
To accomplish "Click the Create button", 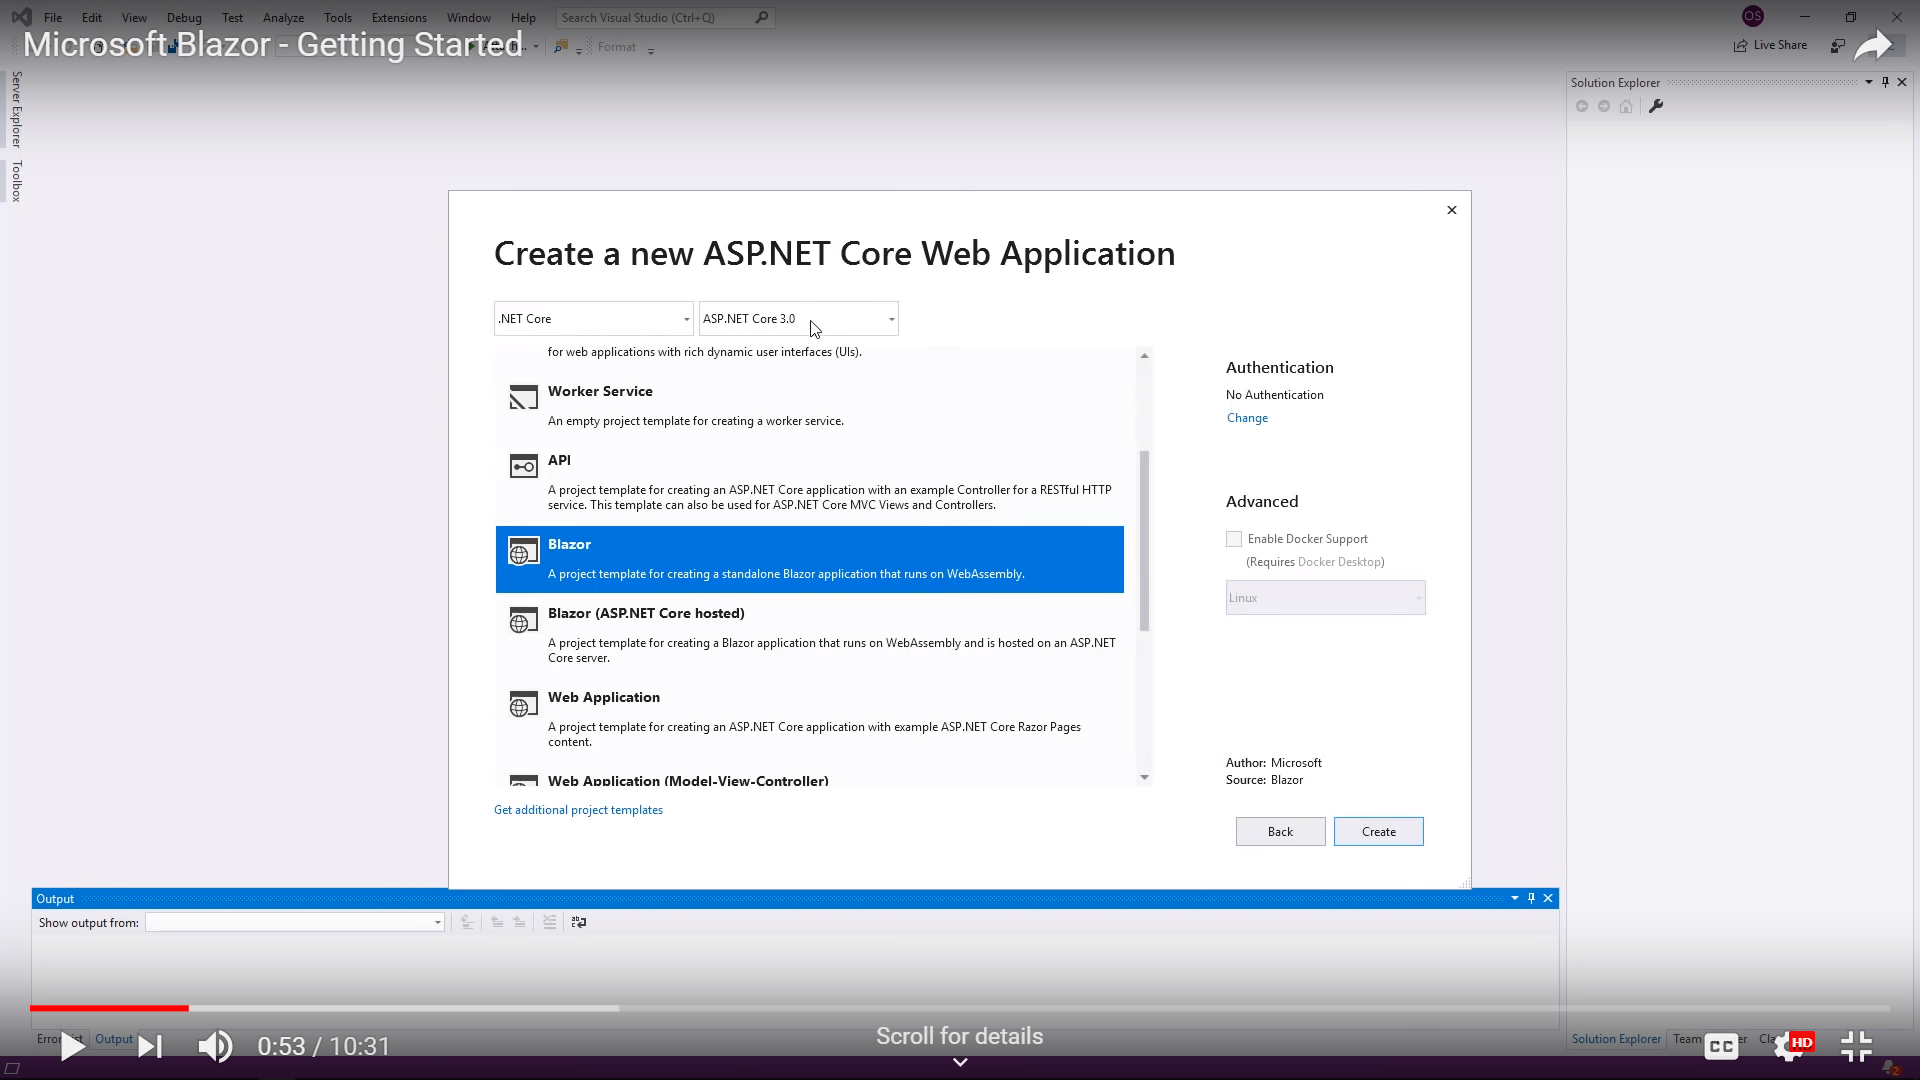I will pos(1378,831).
